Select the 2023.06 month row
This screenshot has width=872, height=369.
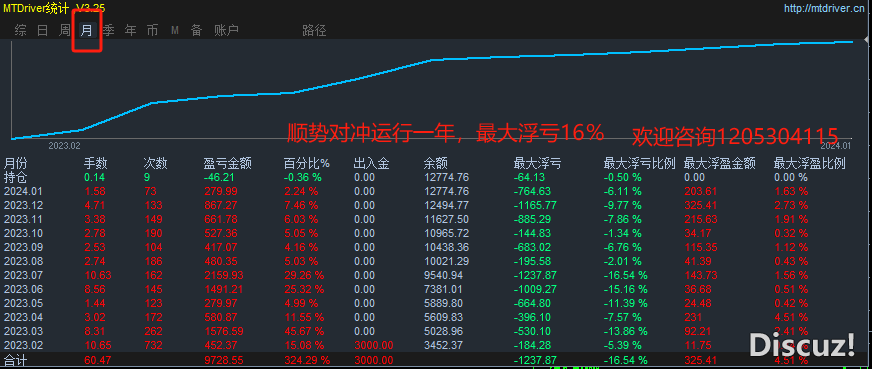point(436,289)
